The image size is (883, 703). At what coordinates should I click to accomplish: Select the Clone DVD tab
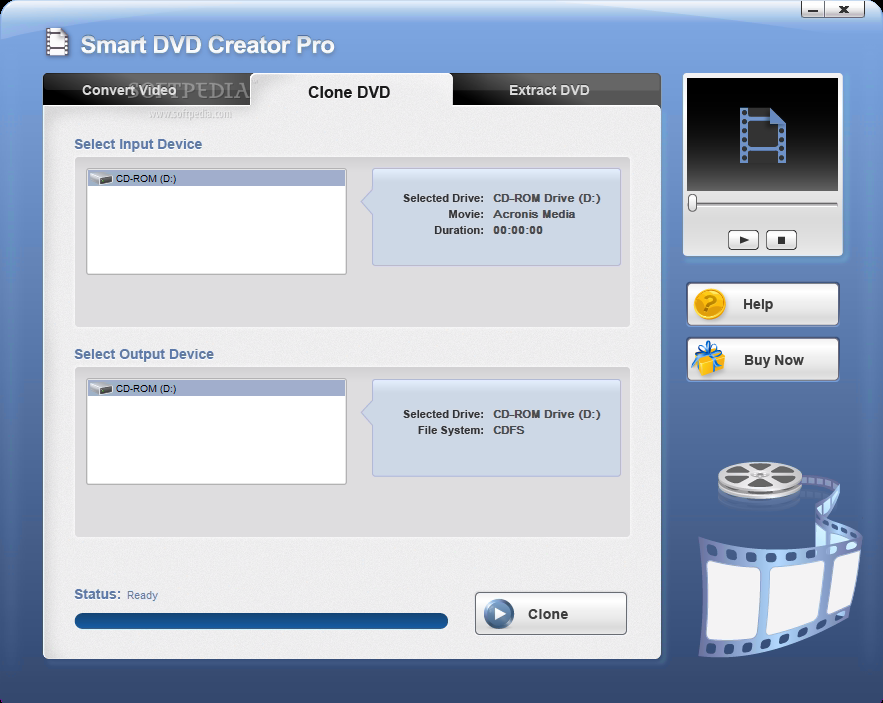(349, 92)
